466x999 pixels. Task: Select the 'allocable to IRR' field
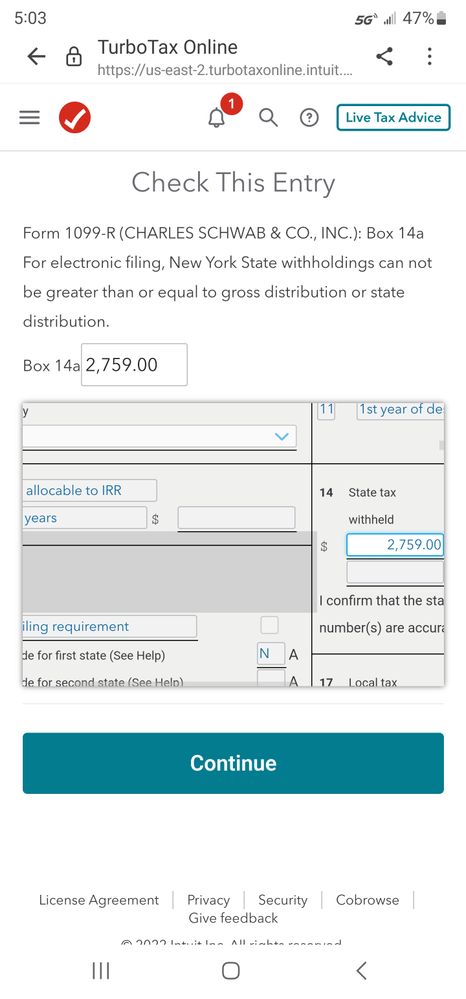tap(89, 491)
